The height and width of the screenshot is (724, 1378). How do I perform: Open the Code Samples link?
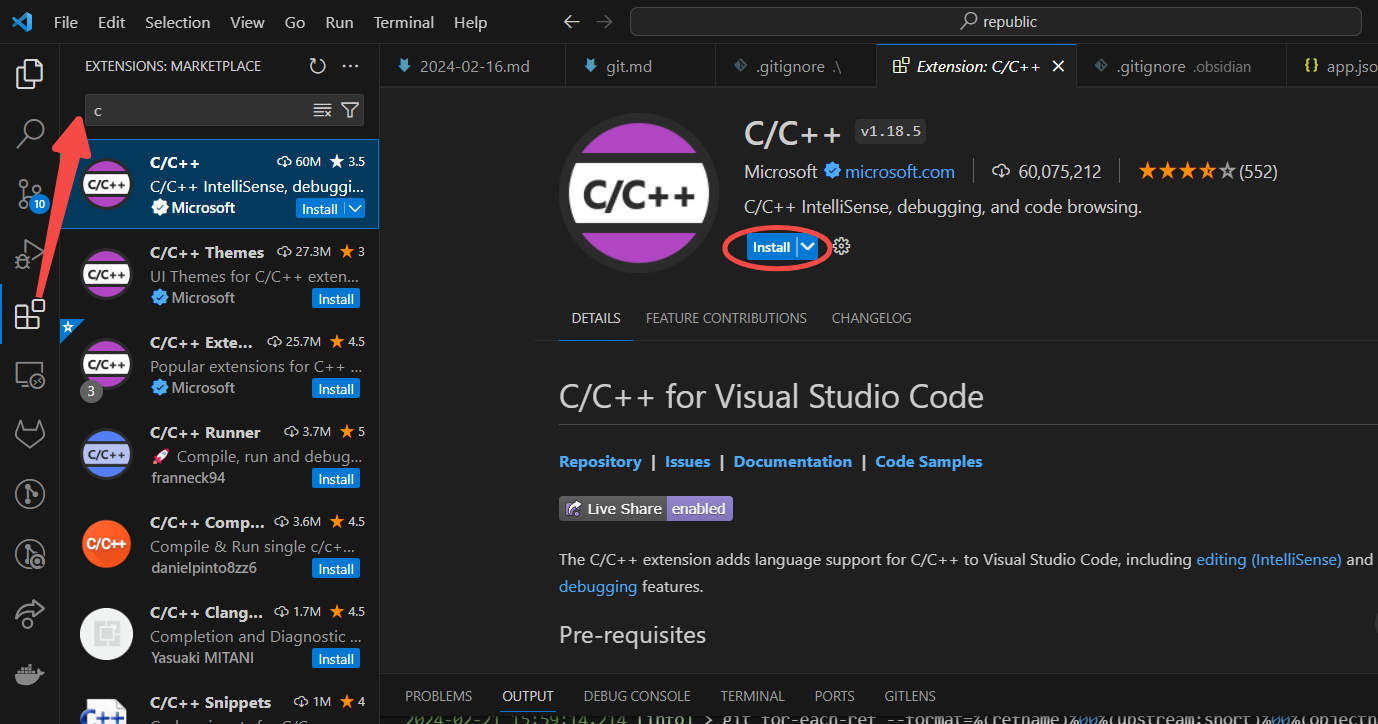(x=929, y=461)
